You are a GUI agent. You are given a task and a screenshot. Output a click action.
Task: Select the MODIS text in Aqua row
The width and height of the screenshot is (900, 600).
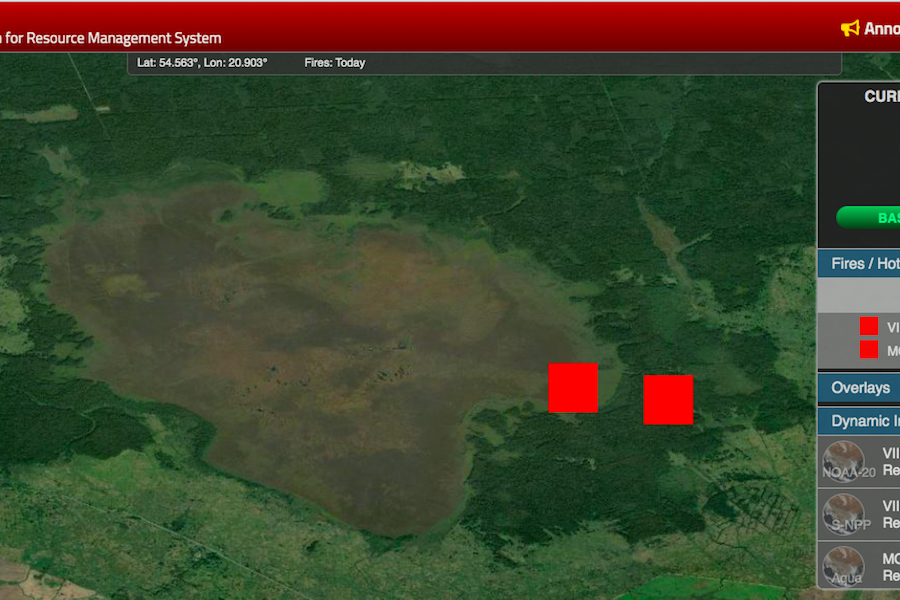pos(891,557)
